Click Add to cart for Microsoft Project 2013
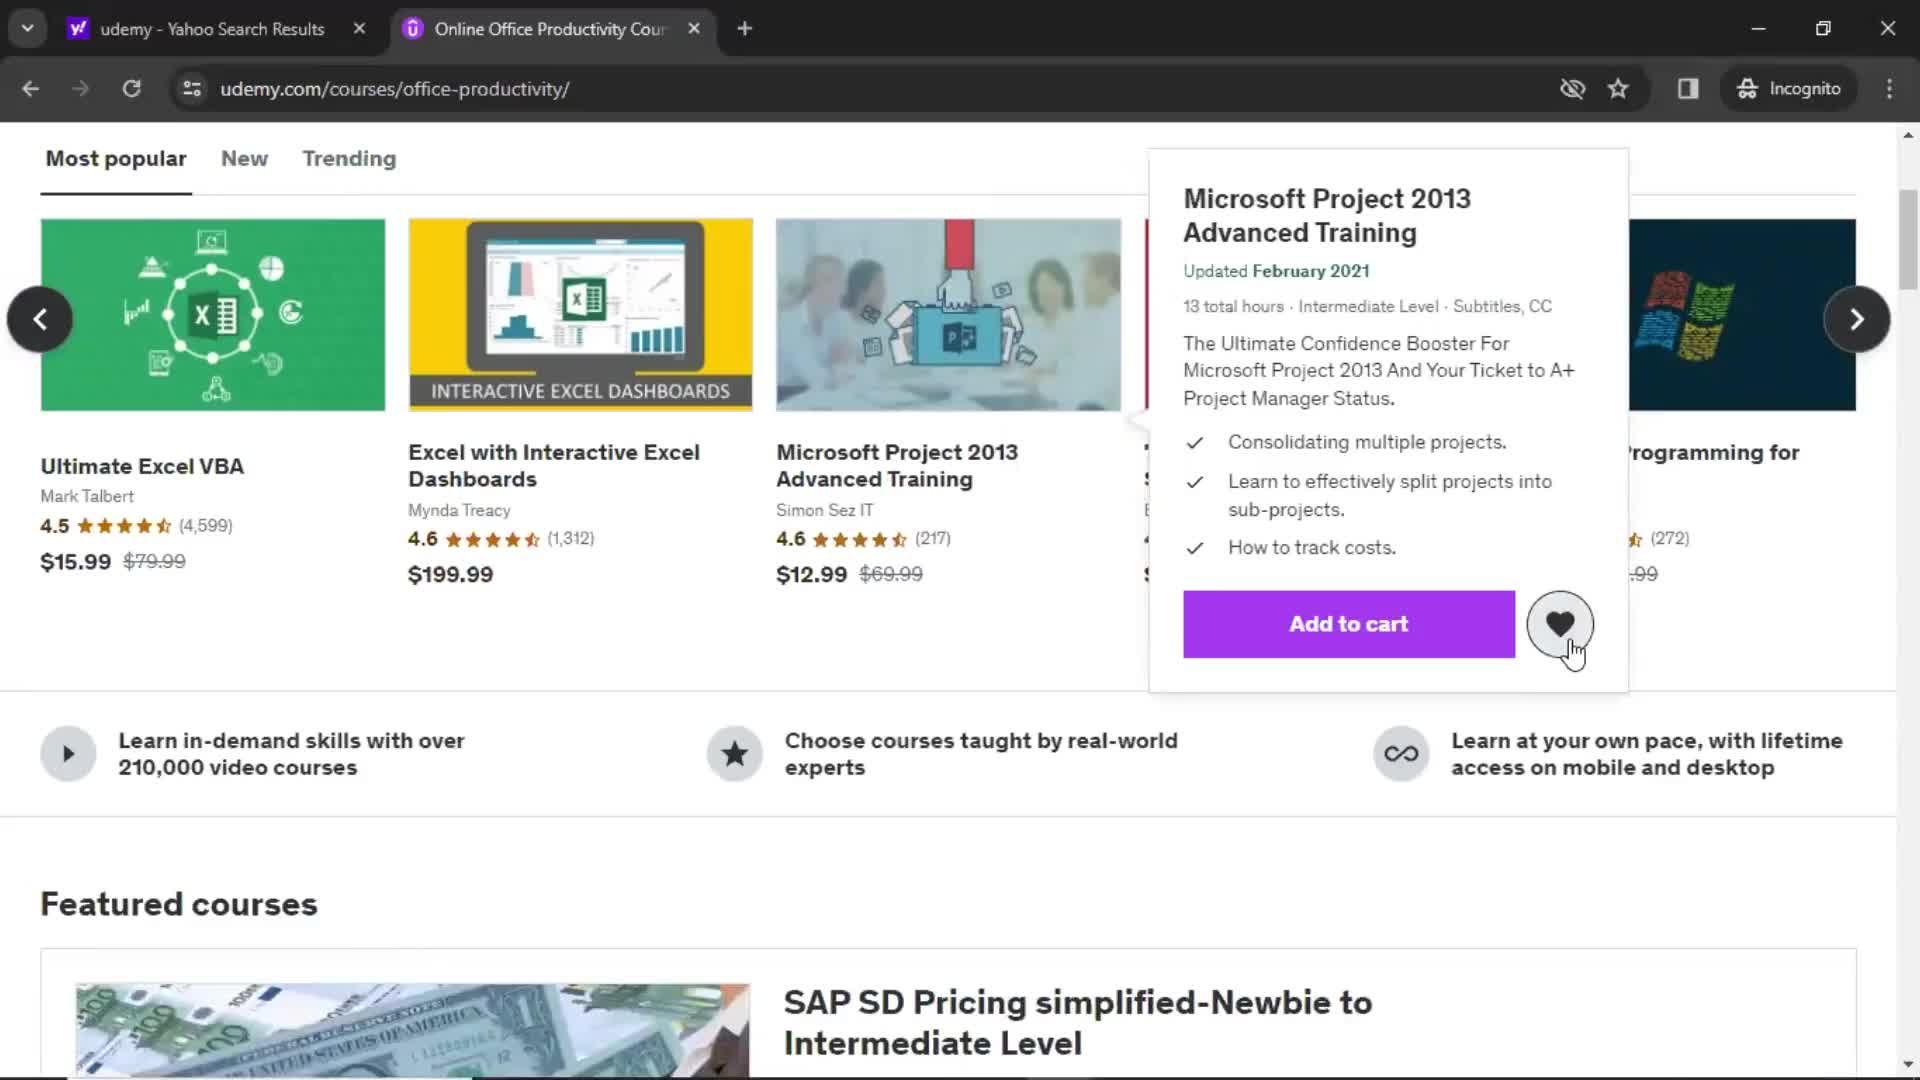The image size is (1920, 1080). pyautogui.click(x=1349, y=624)
